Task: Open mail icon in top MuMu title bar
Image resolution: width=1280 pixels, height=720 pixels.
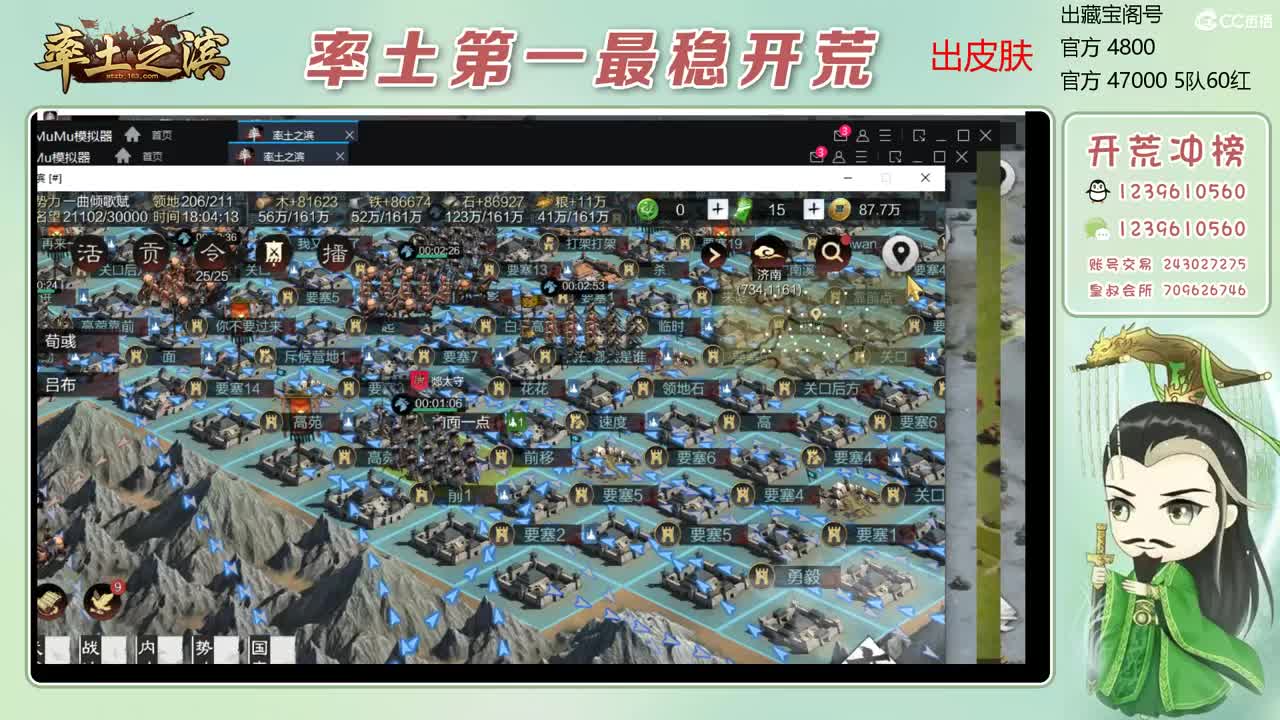Action: click(841, 135)
